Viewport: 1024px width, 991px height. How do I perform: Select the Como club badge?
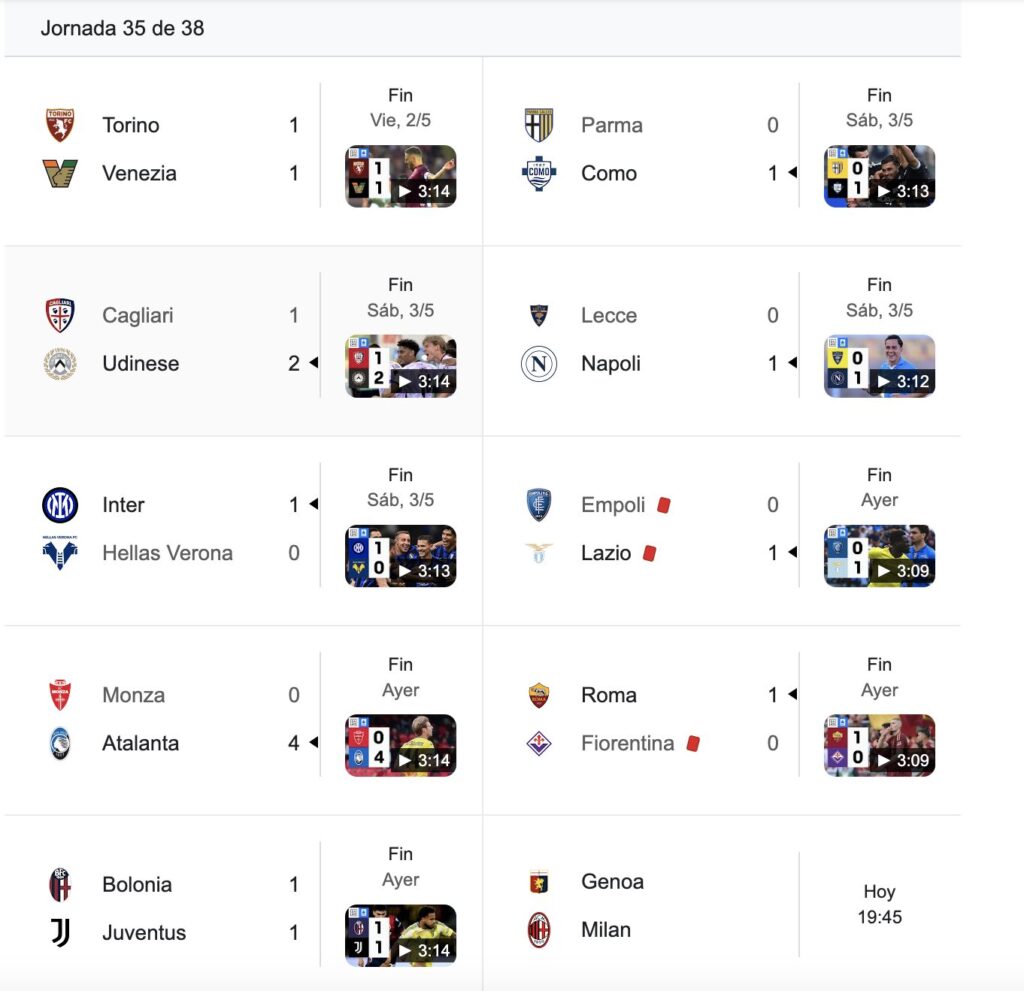pos(539,173)
